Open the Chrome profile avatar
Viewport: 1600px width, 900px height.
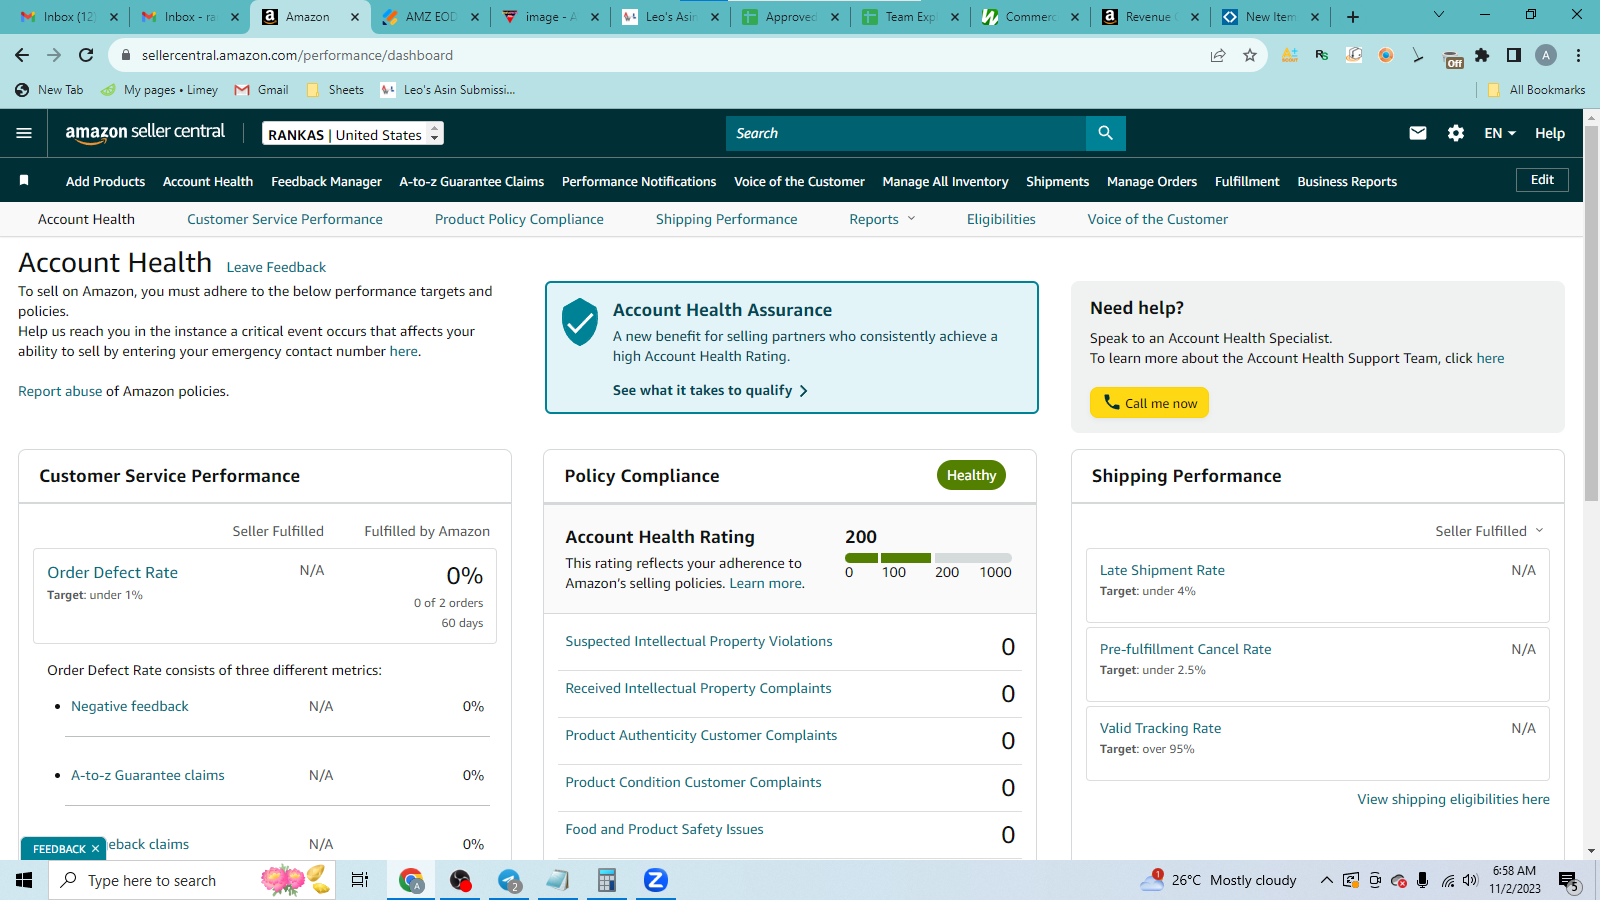tap(1546, 55)
